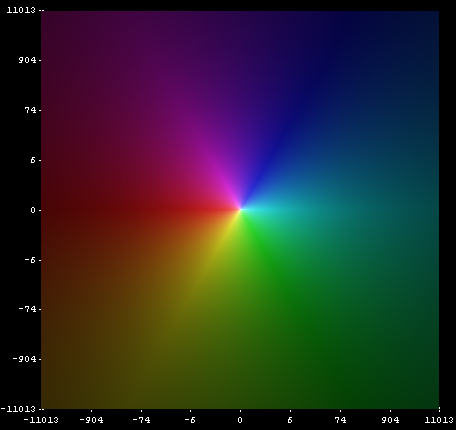Pick the cyan ray right of center
This screenshot has width=456, height=430.
(x=280, y=210)
